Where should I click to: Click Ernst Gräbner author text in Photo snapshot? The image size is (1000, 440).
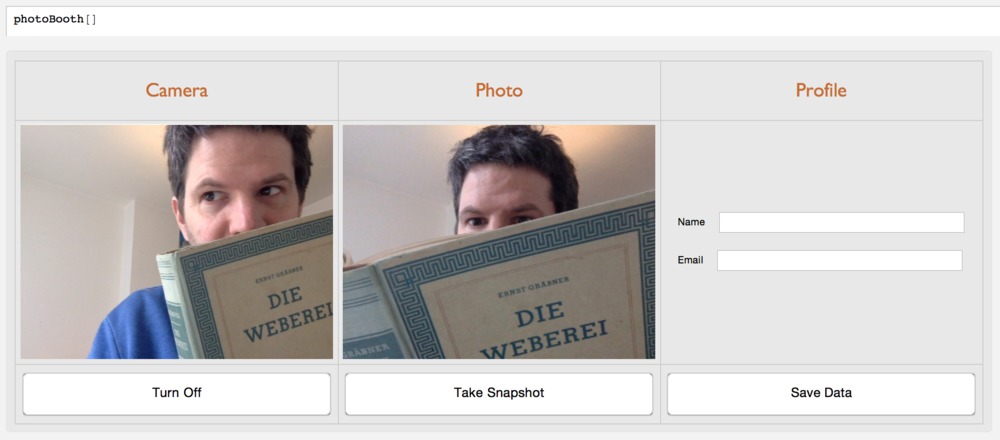[534, 285]
